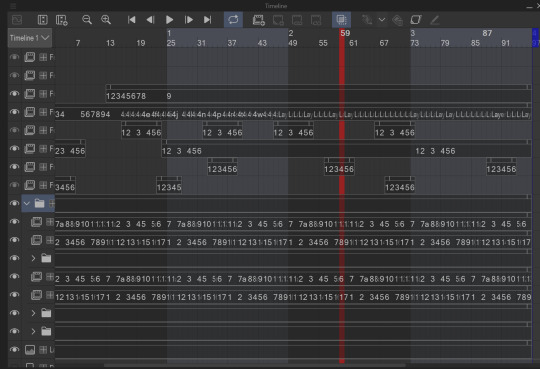Start playback with the Play button
The height and width of the screenshot is (369, 540).
(x=169, y=20)
